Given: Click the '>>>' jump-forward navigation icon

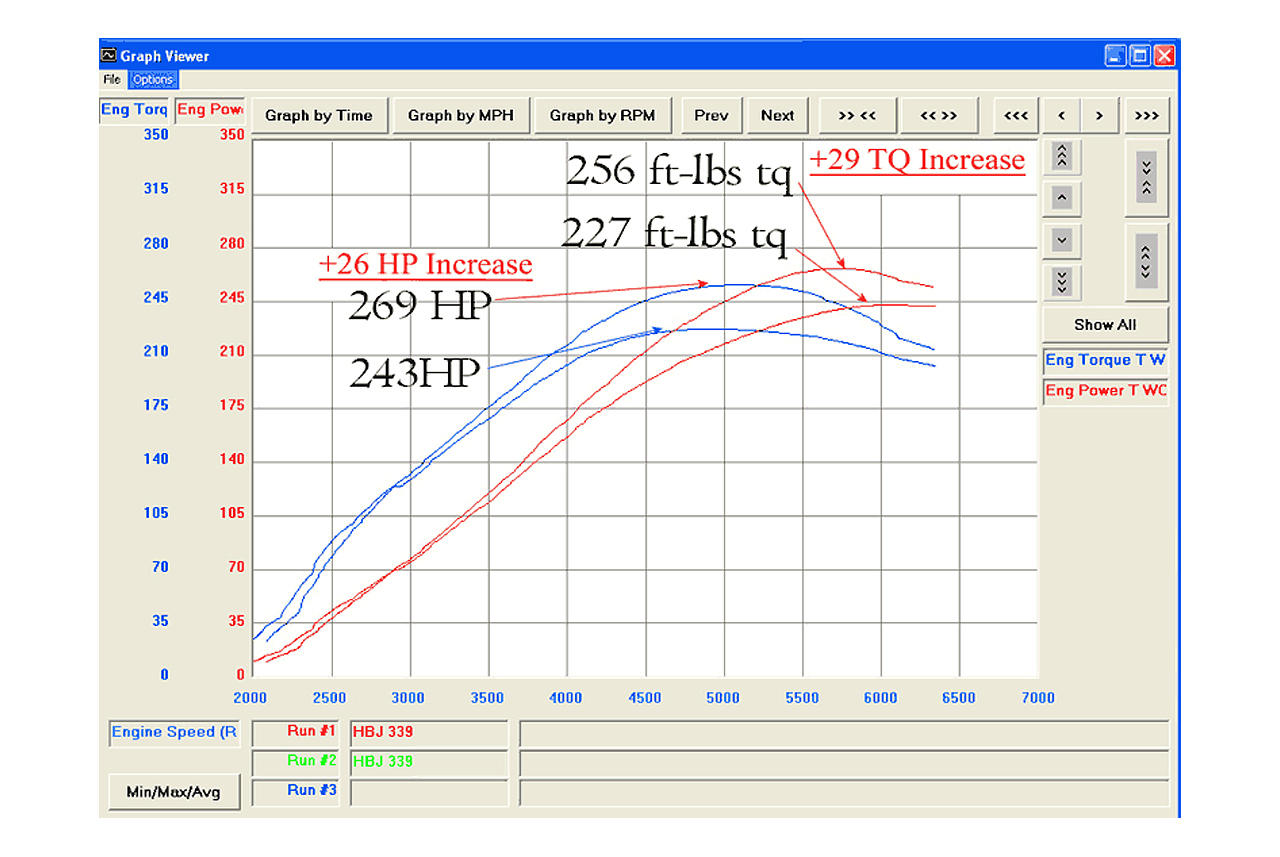Looking at the screenshot, I should click(1146, 115).
